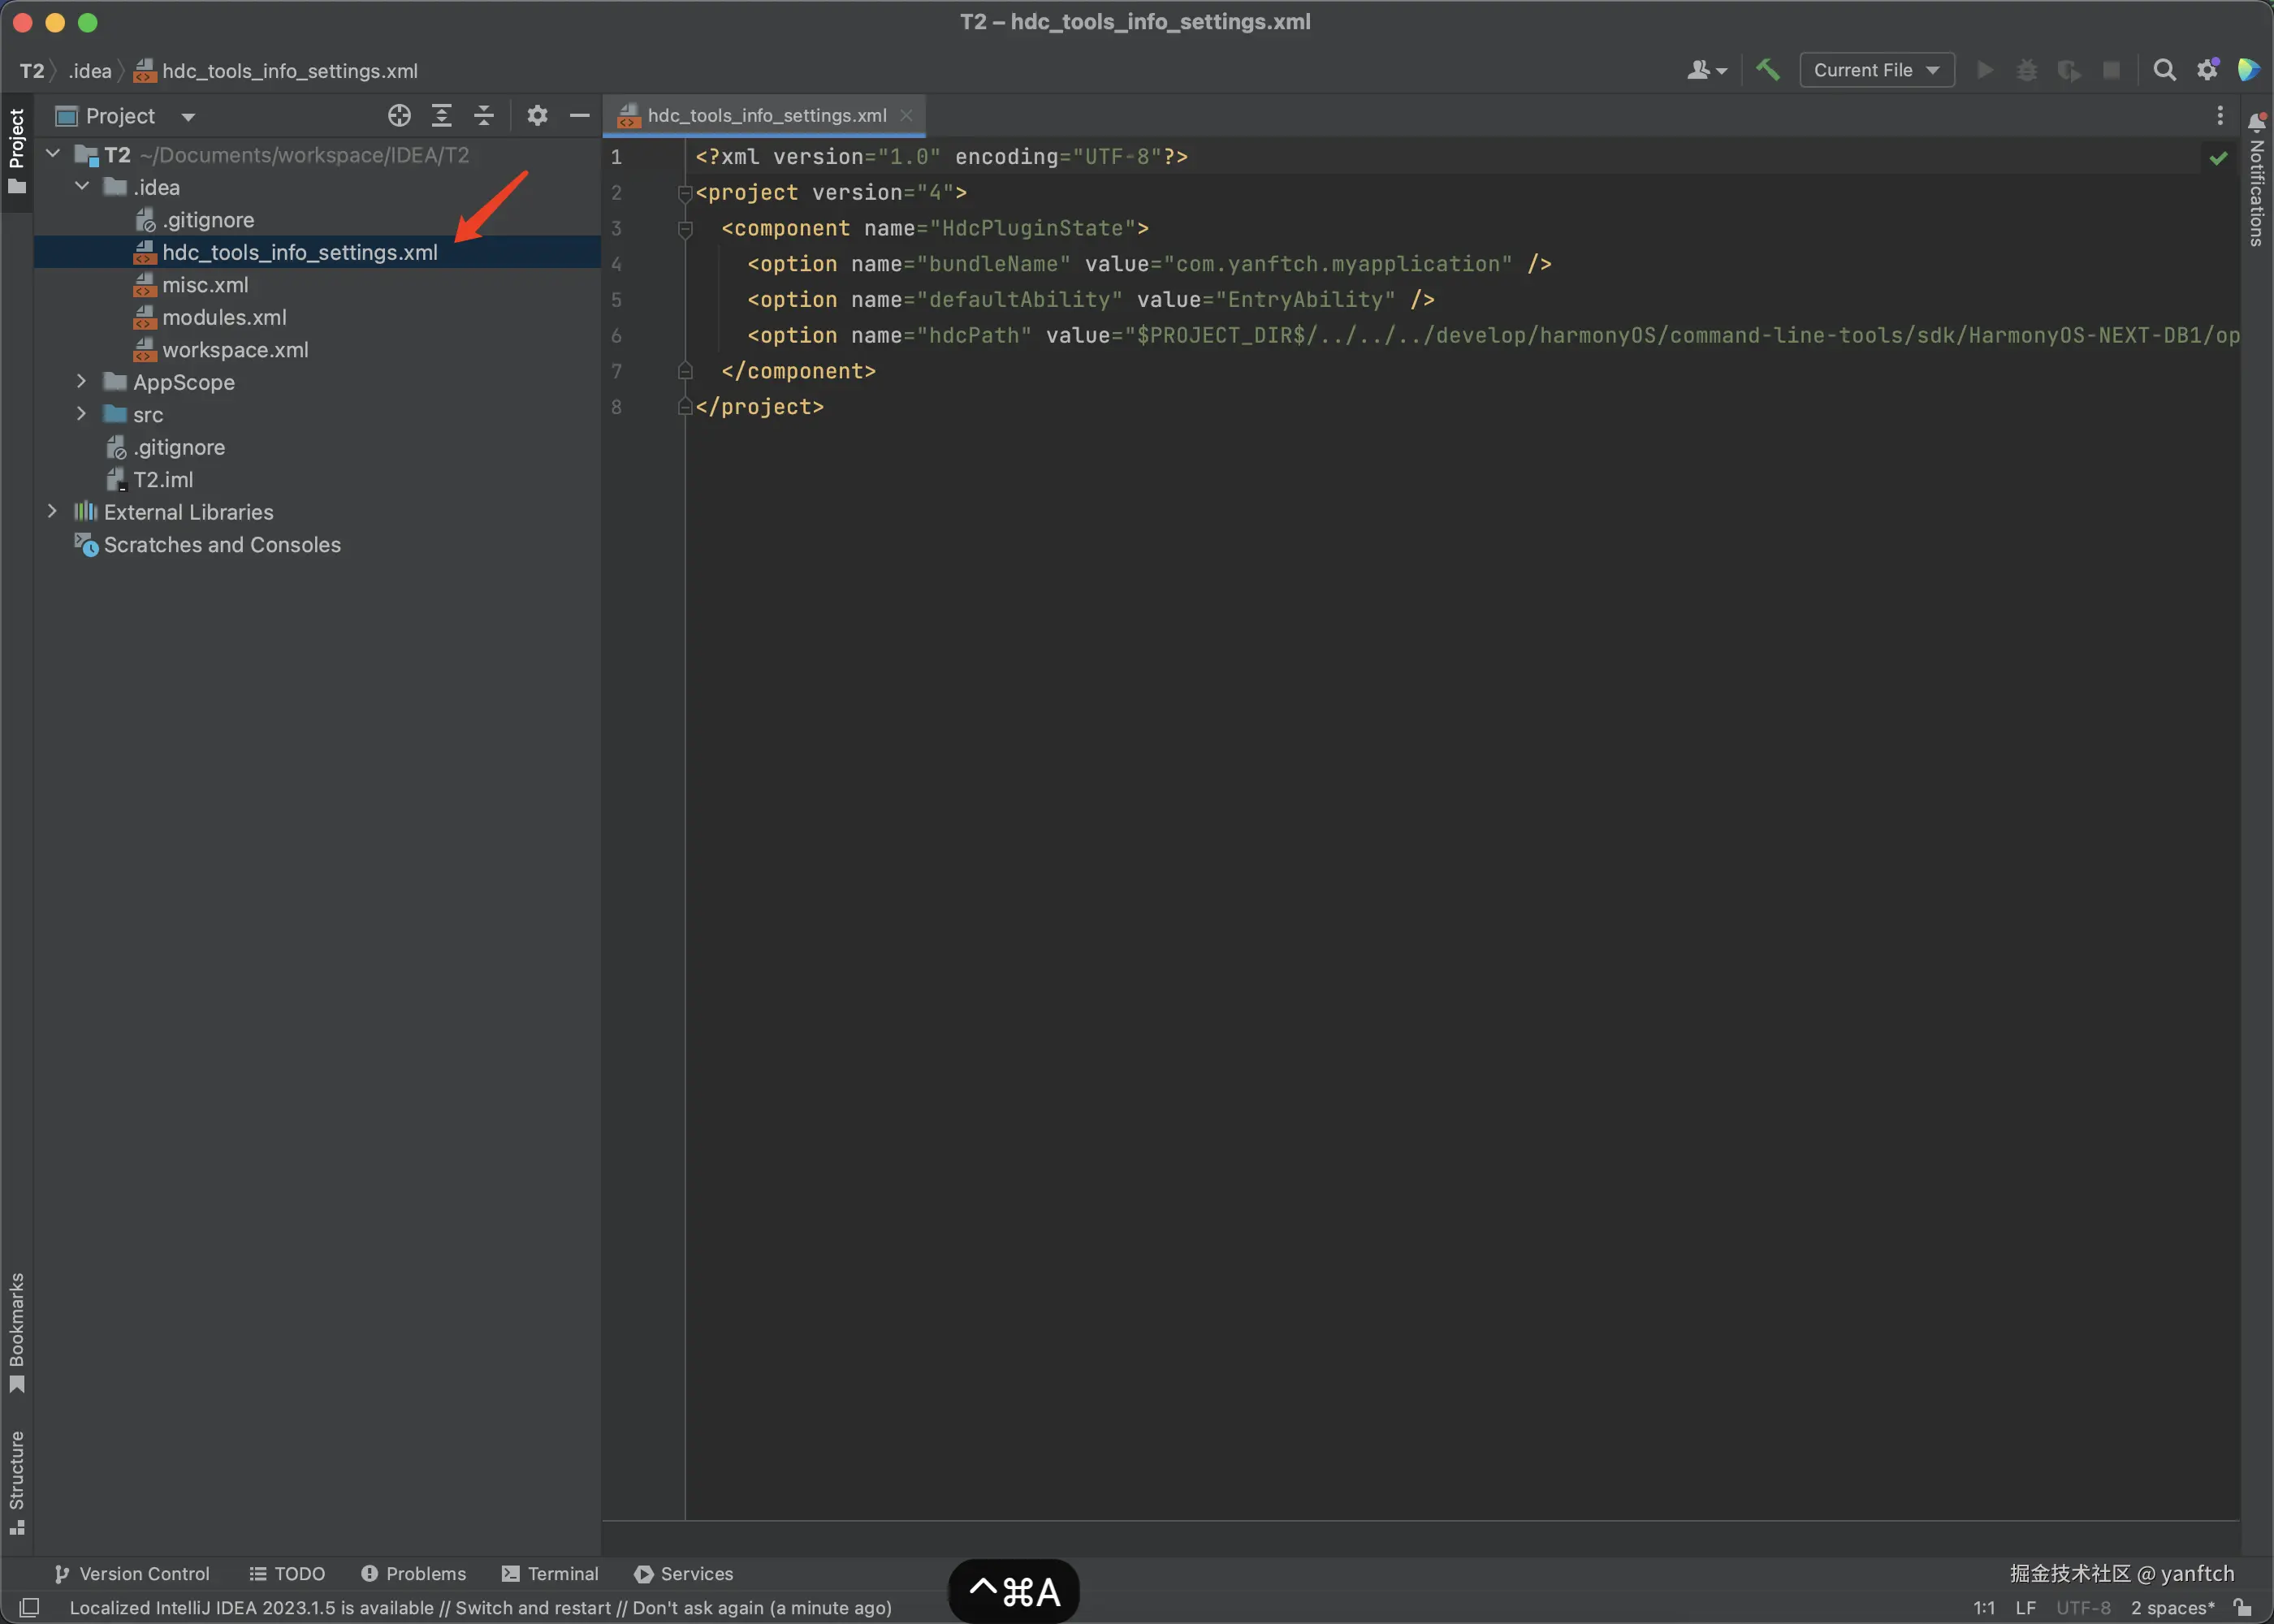
Task: Click UTF-8 encoding in status bar
Action: 2083,1607
